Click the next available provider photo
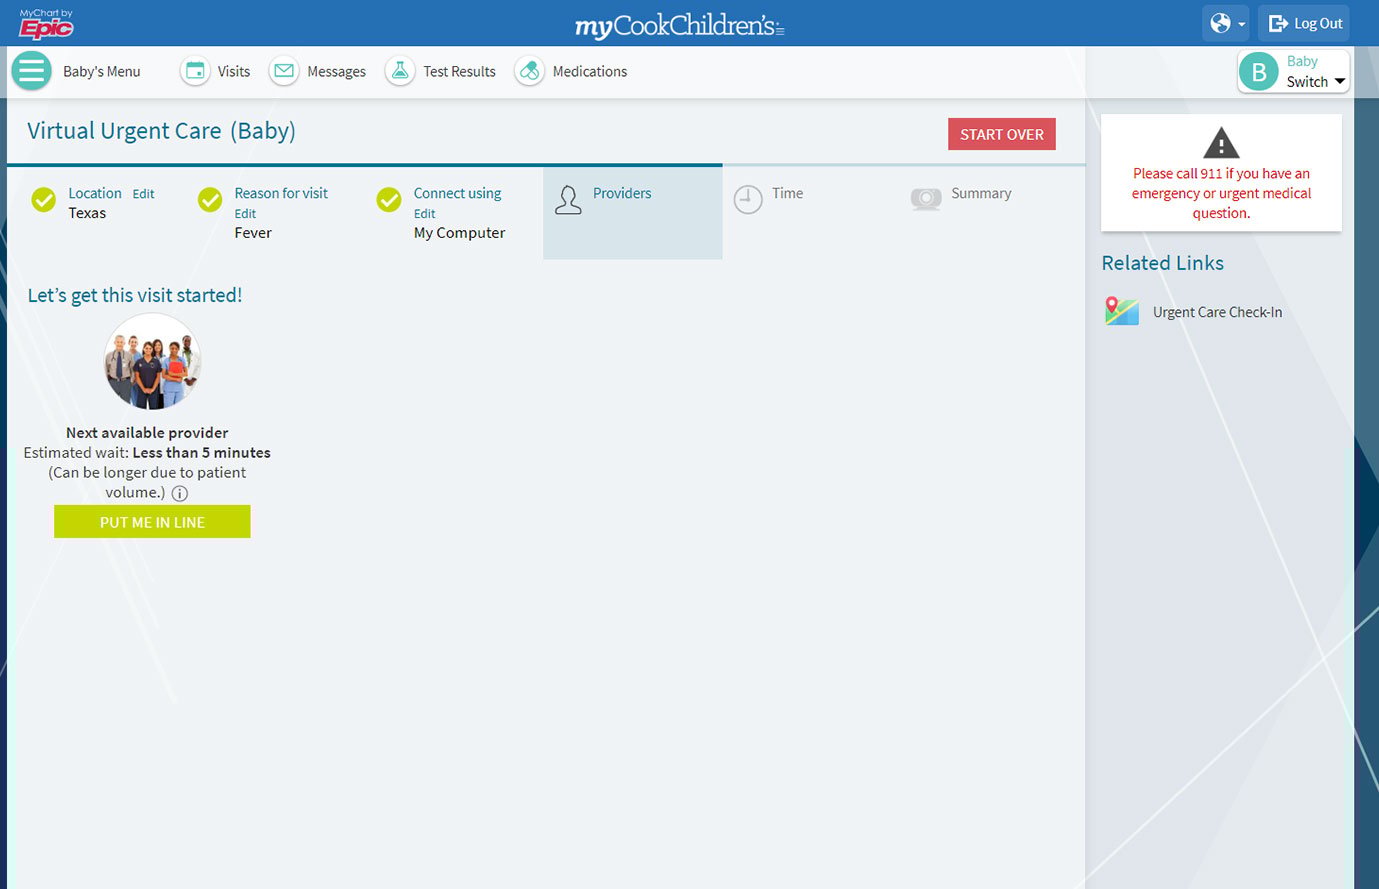The height and width of the screenshot is (889, 1379). coord(152,362)
